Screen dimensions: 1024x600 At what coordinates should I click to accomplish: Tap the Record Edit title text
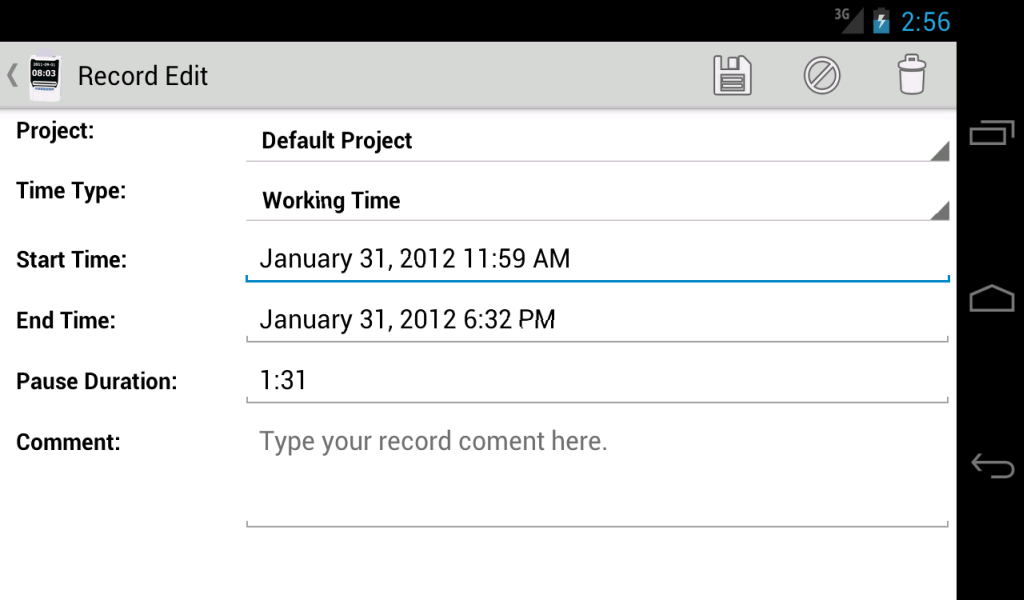(x=142, y=75)
